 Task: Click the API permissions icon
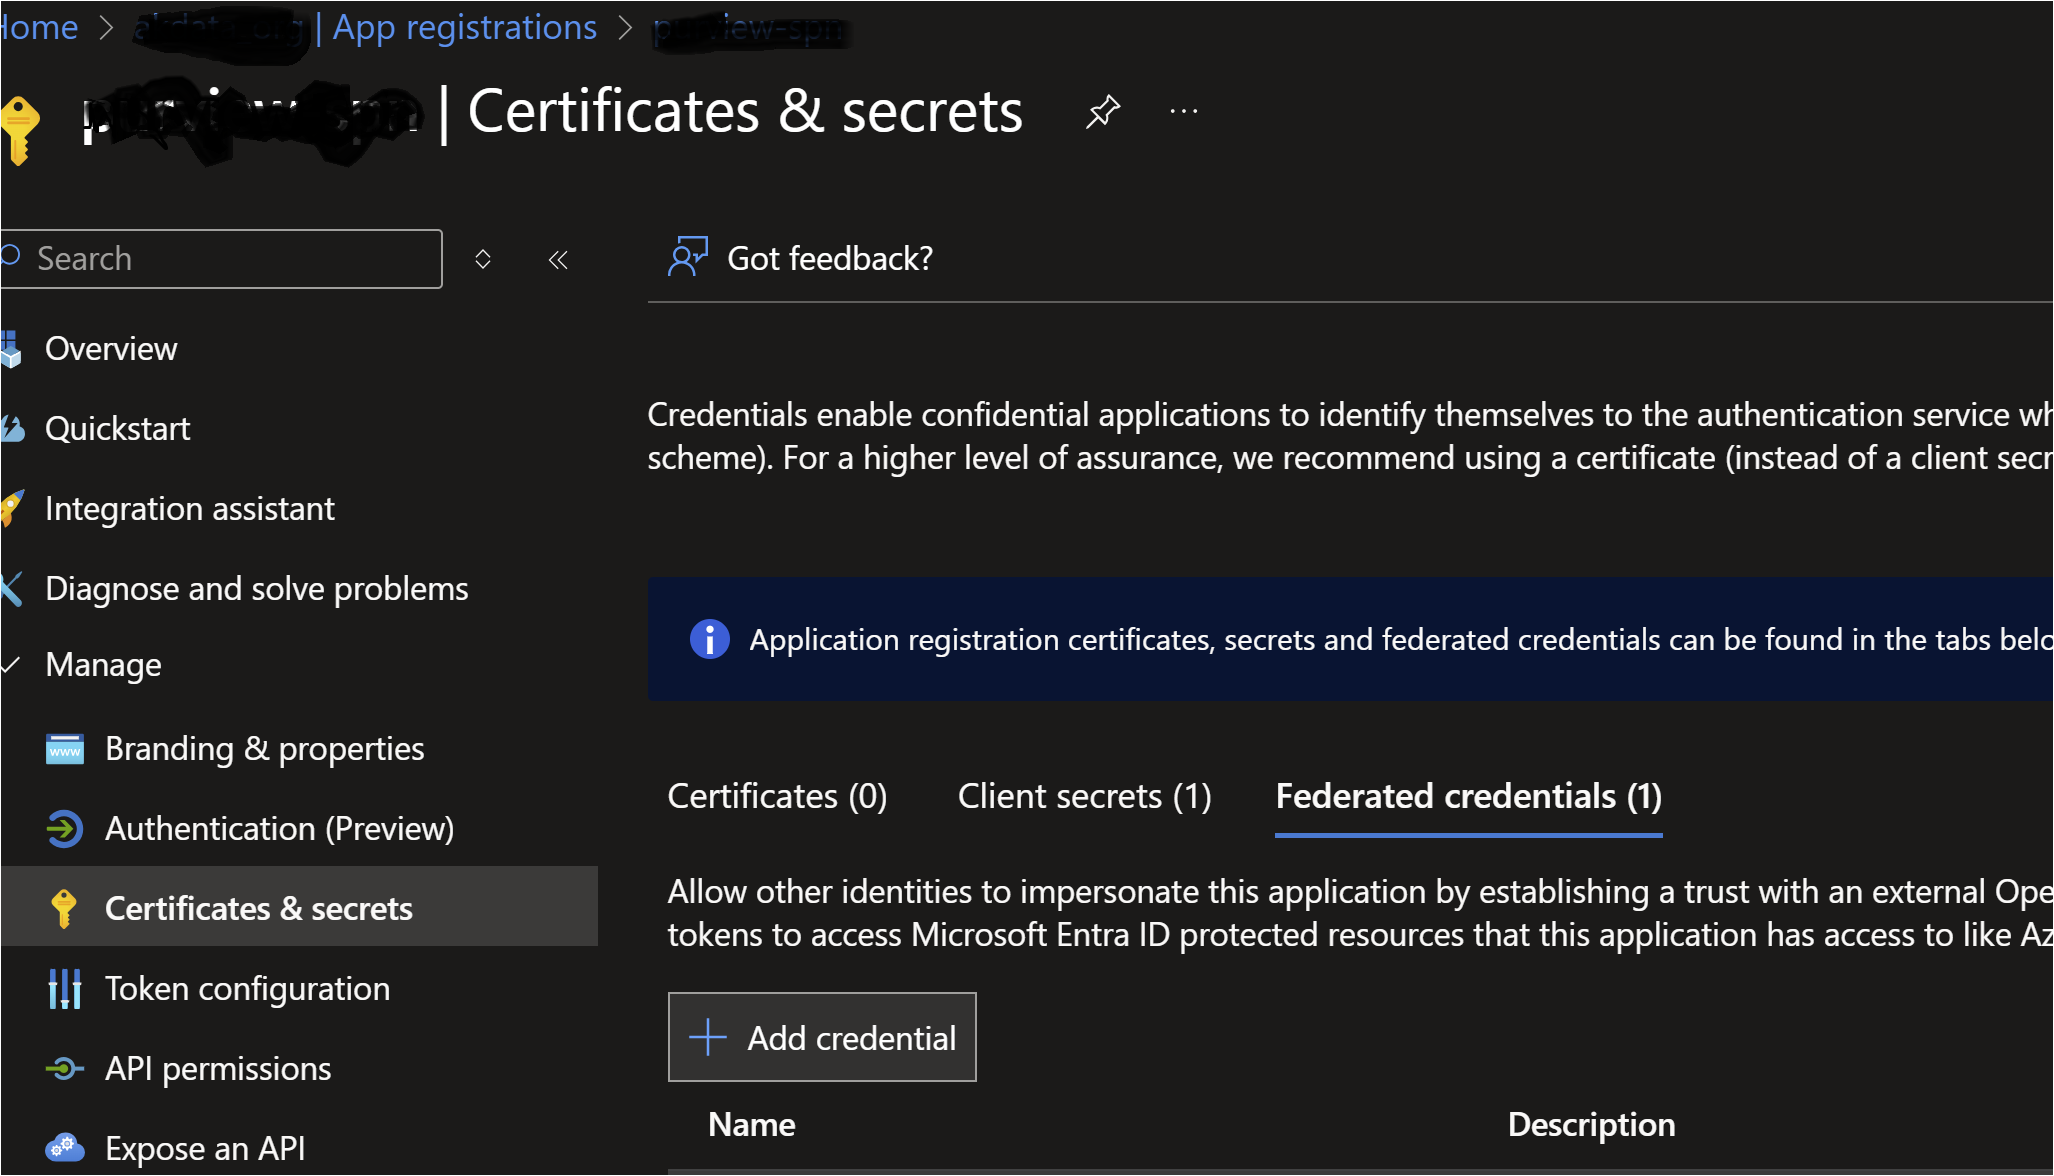click(x=65, y=1069)
